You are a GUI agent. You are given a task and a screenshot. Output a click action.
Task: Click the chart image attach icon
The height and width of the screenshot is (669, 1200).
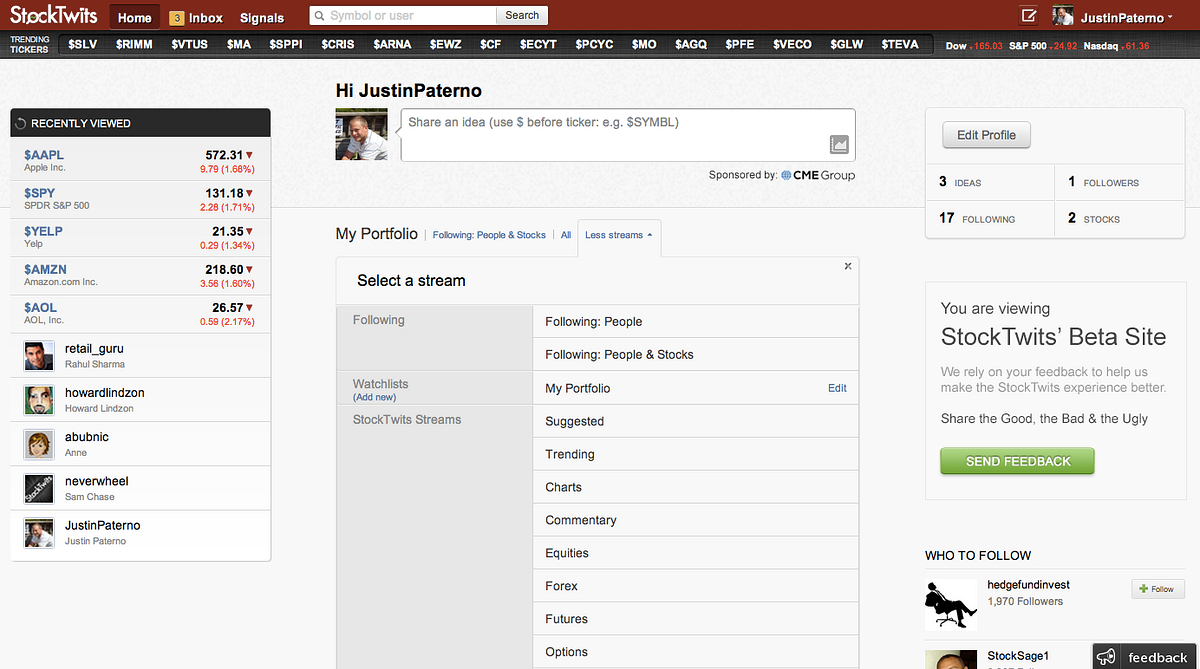pyautogui.click(x=839, y=145)
